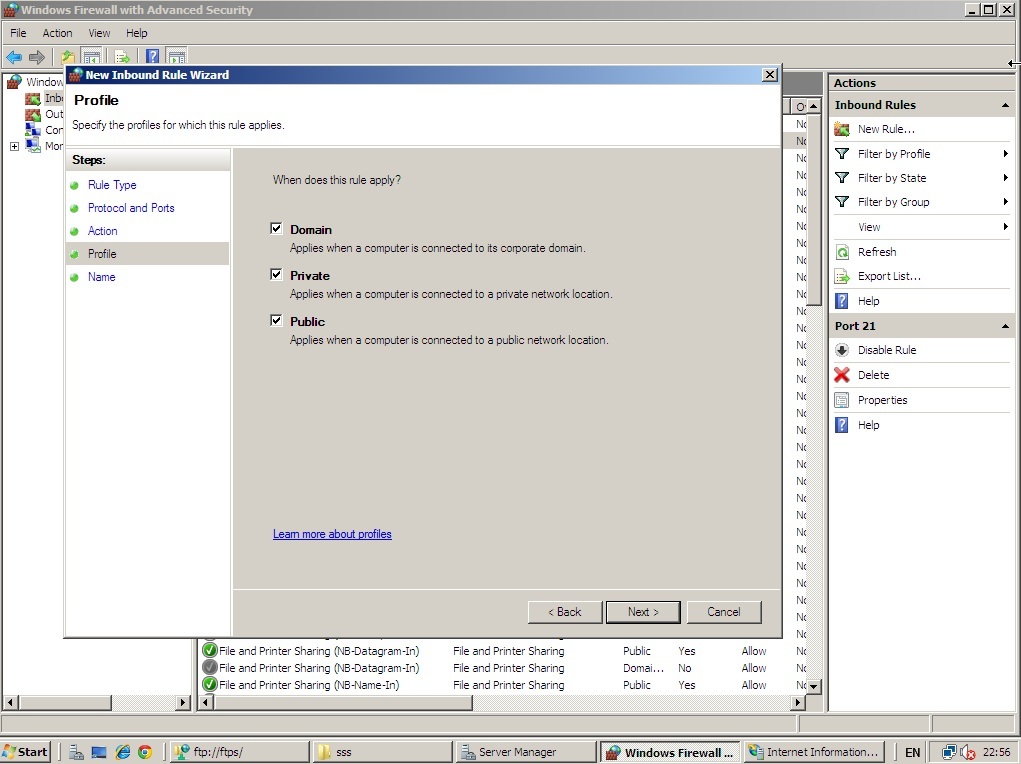Click the Filter by Group funnel icon
Viewport: 1021px width, 764px height.
click(x=842, y=202)
